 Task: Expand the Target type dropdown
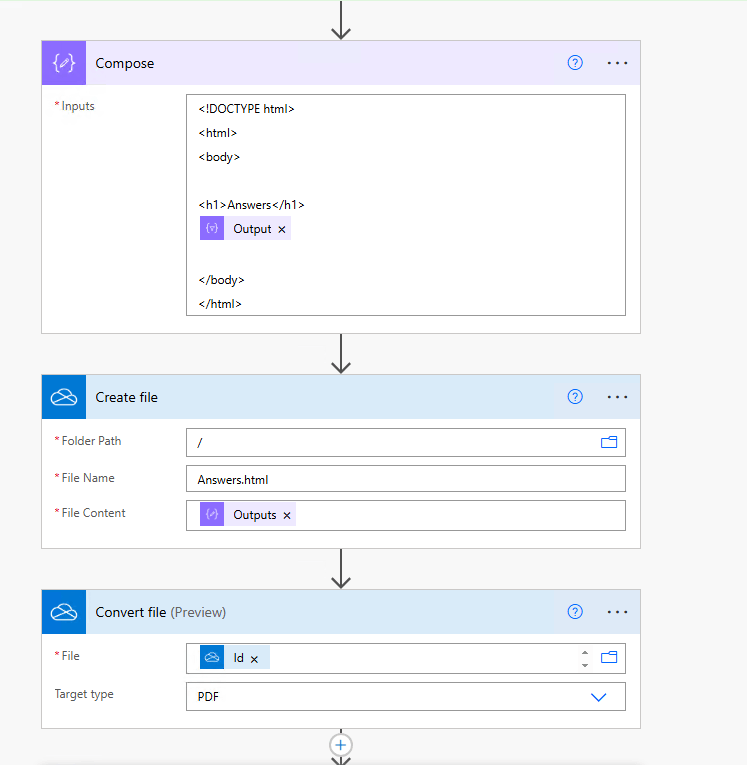[x=599, y=697]
